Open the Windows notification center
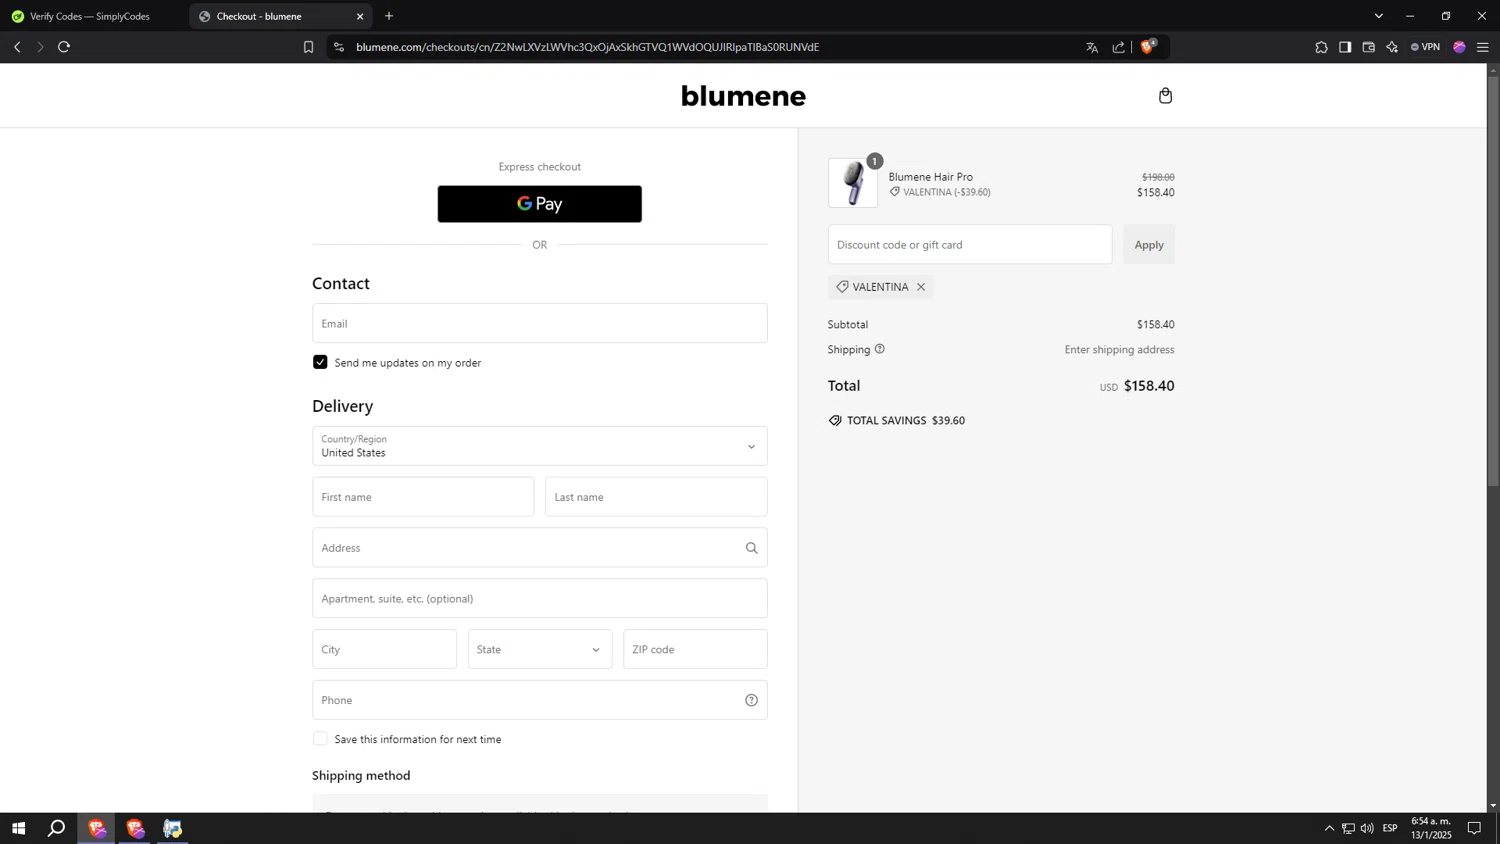 coord(1474,828)
